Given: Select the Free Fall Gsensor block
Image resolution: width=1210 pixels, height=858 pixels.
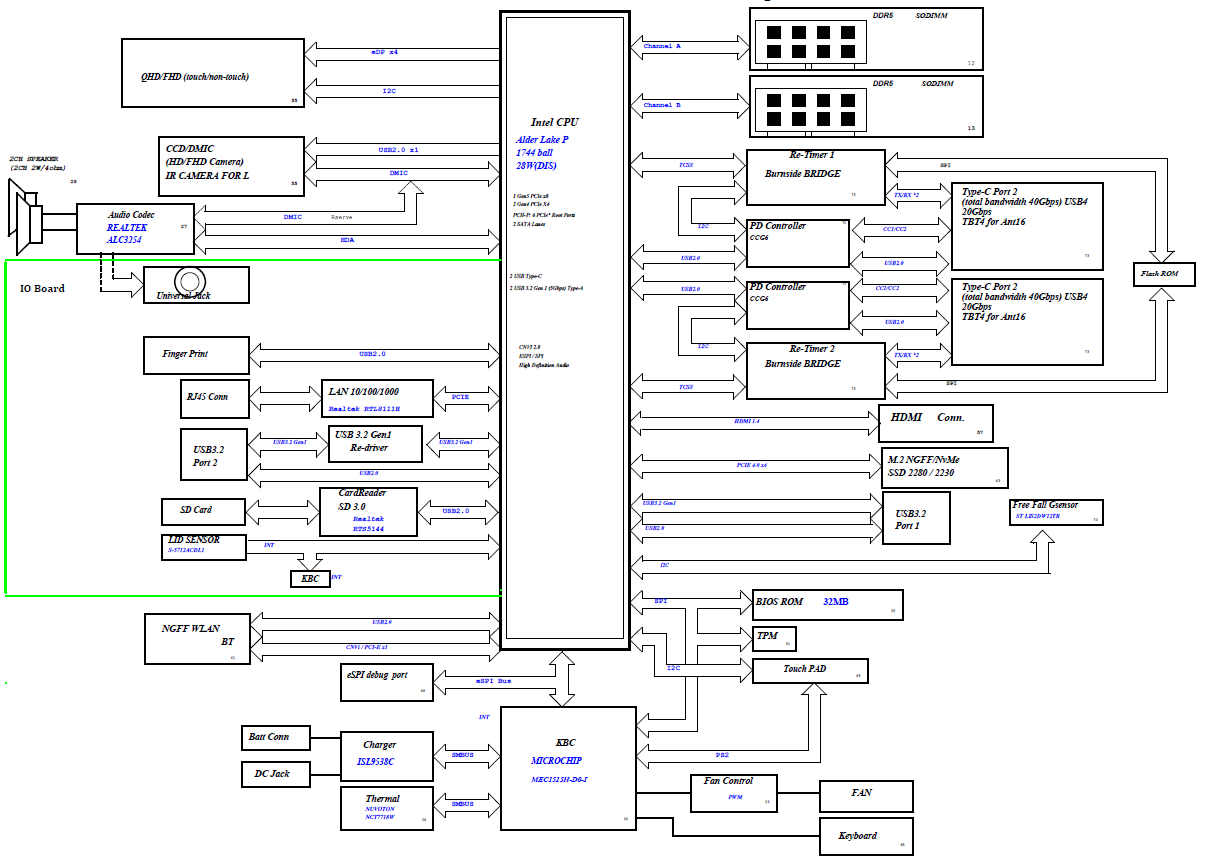Looking at the screenshot, I should pos(1056,511).
